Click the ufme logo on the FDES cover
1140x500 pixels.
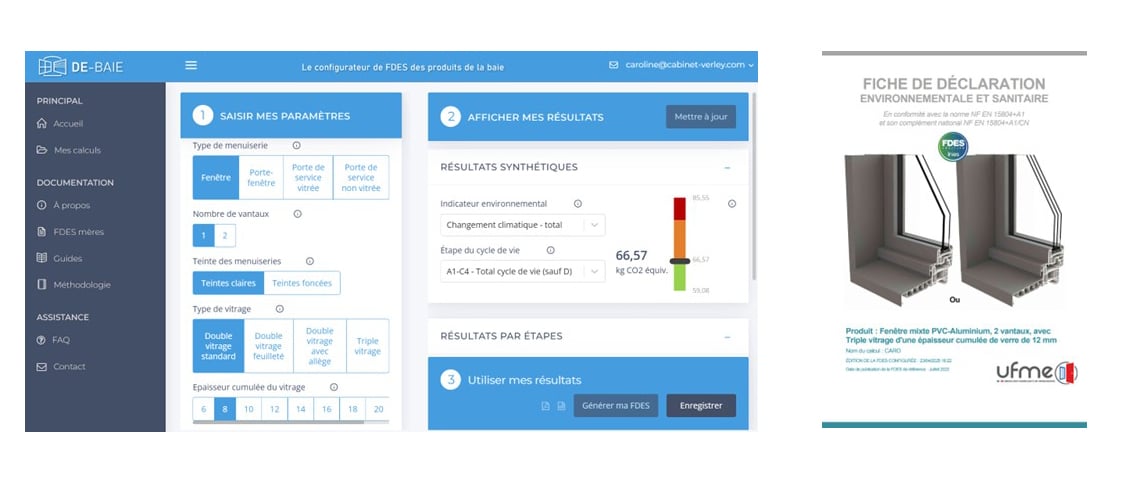1037,373
